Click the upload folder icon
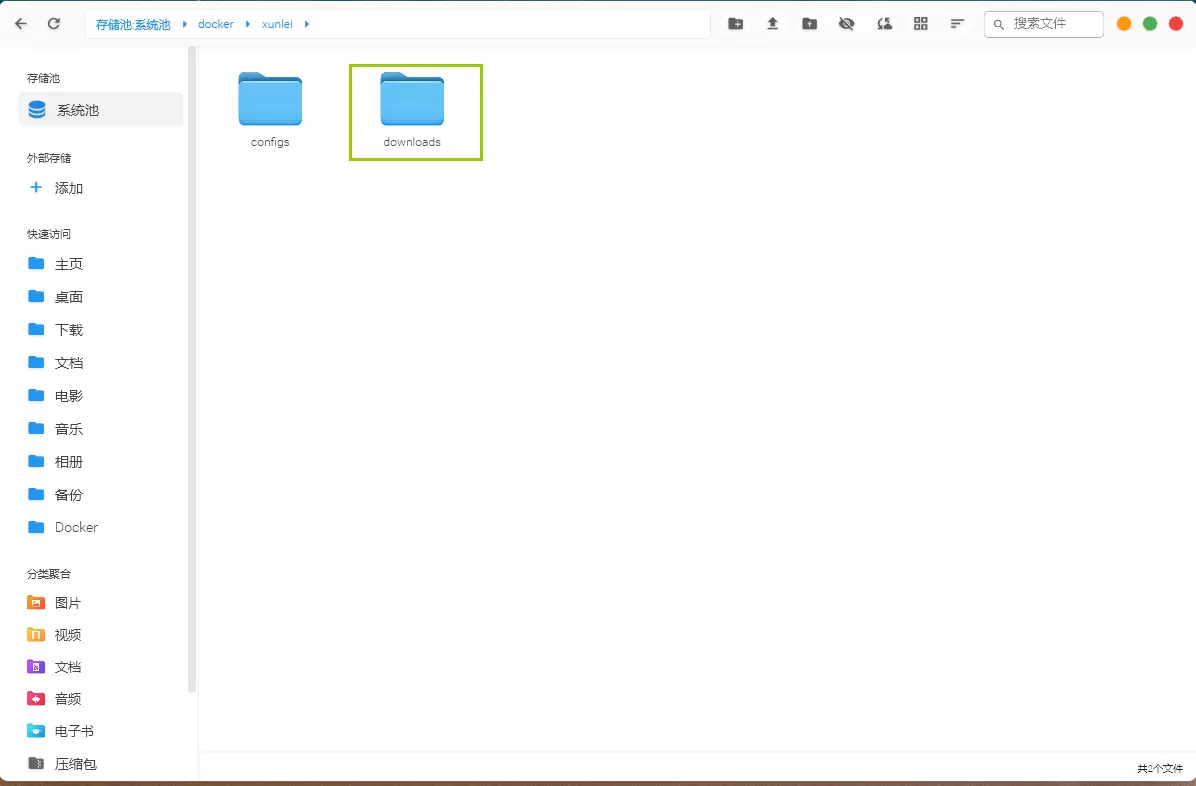 pos(810,24)
